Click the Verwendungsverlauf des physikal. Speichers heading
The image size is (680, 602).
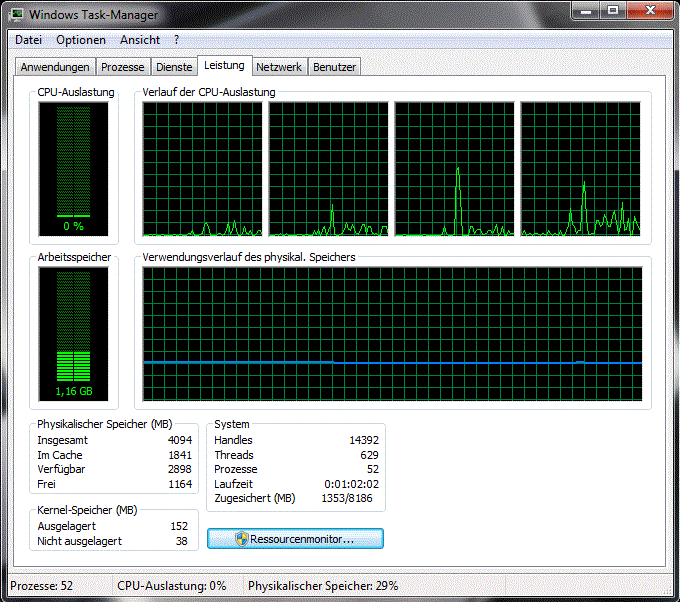coord(248,257)
